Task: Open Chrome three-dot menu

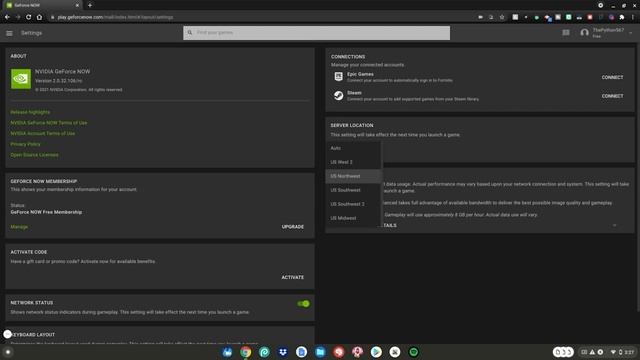Action: (x=633, y=17)
